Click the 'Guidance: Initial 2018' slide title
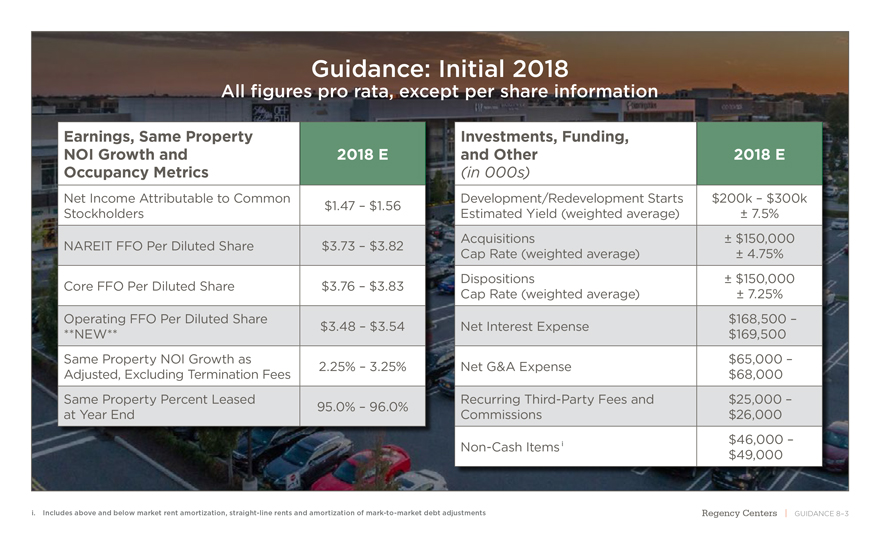This screenshot has width=880, height=534. [x=440, y=68]
